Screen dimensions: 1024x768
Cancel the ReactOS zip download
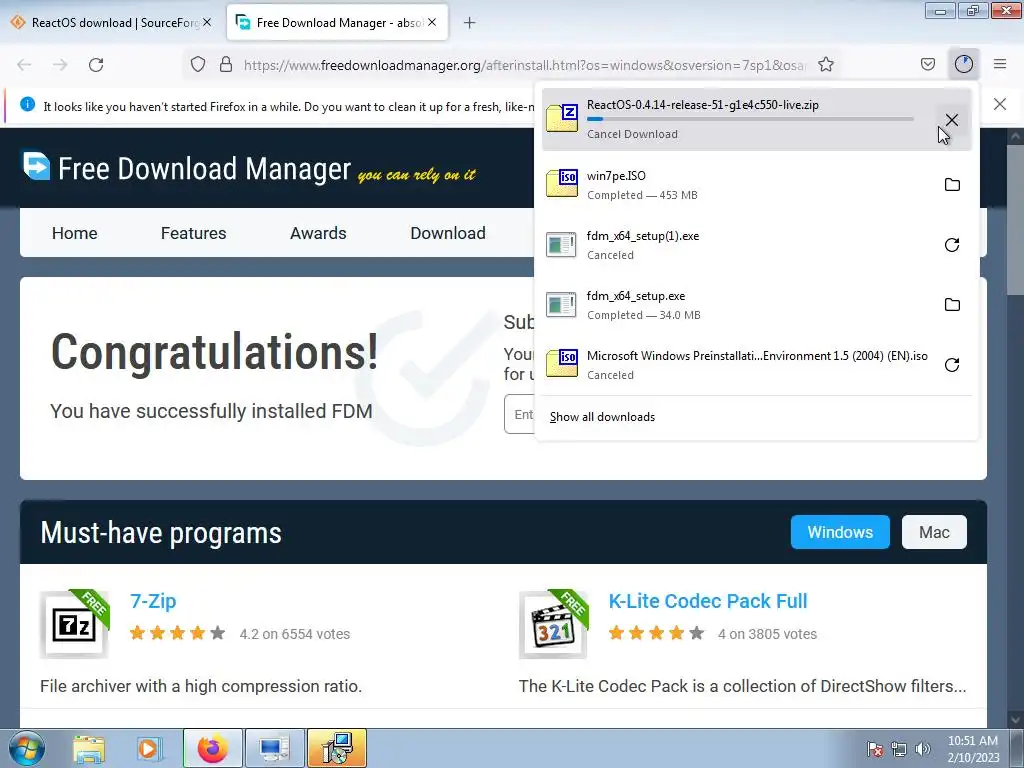point(952,120)
